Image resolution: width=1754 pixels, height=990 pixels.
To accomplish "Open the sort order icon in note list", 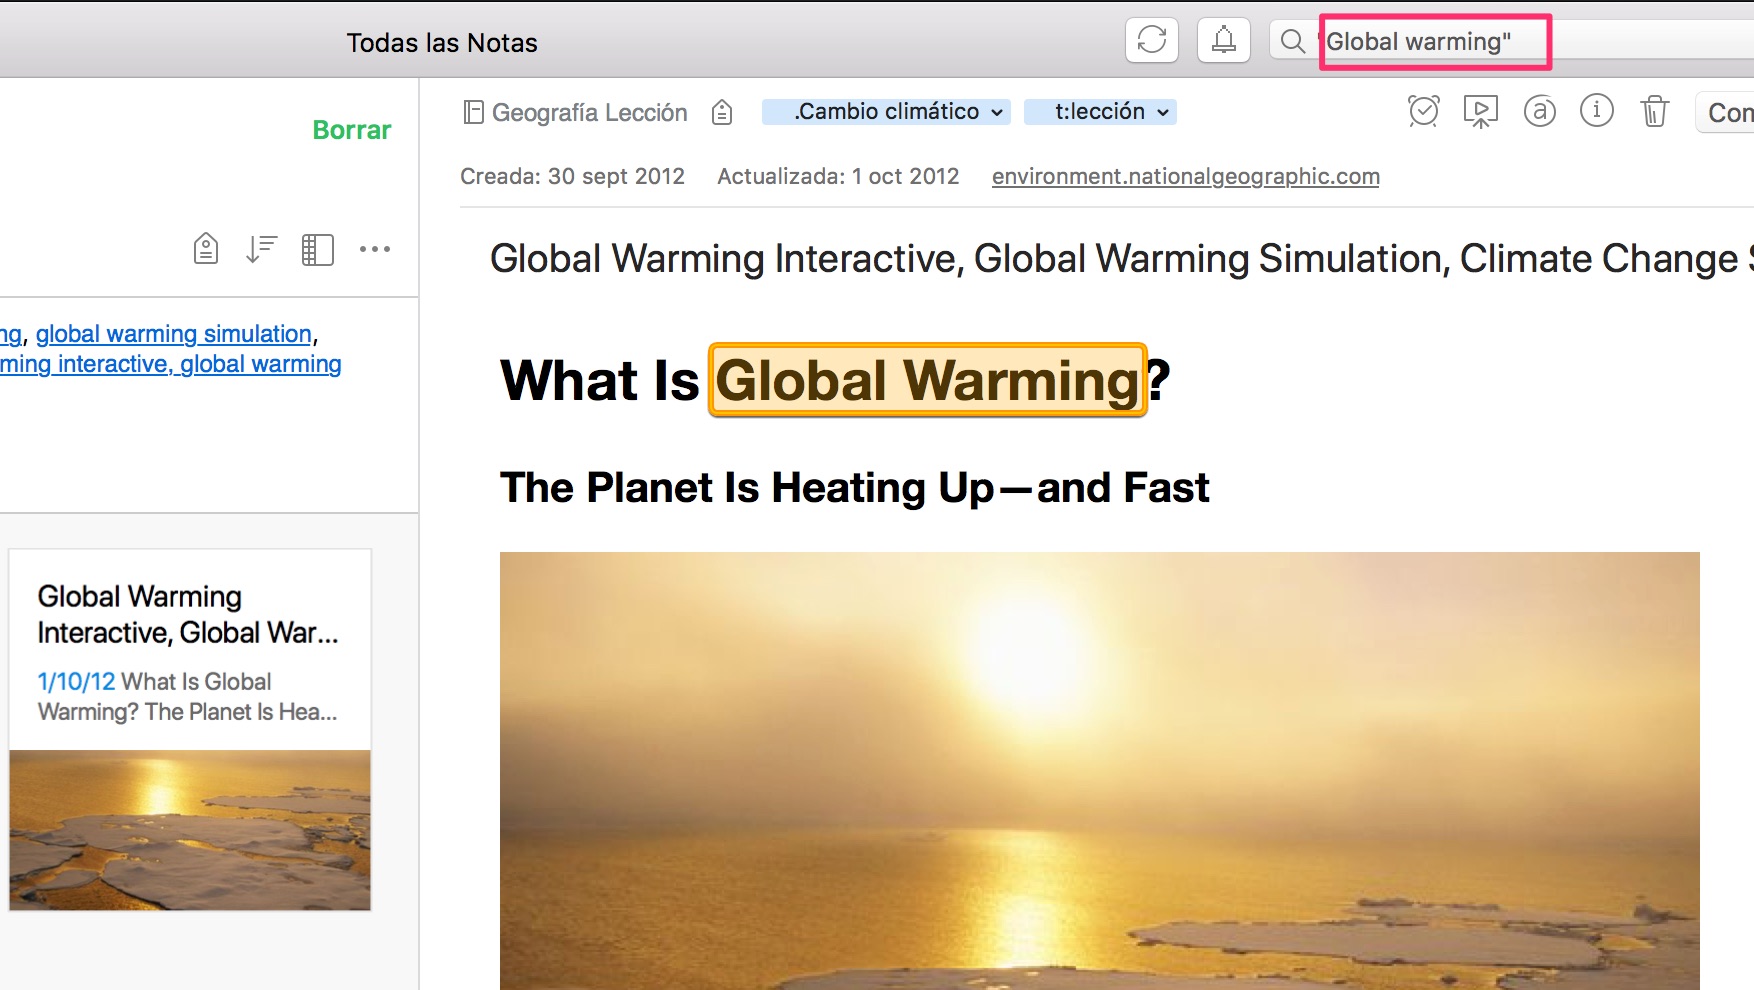I will click(x=261, y=249).
